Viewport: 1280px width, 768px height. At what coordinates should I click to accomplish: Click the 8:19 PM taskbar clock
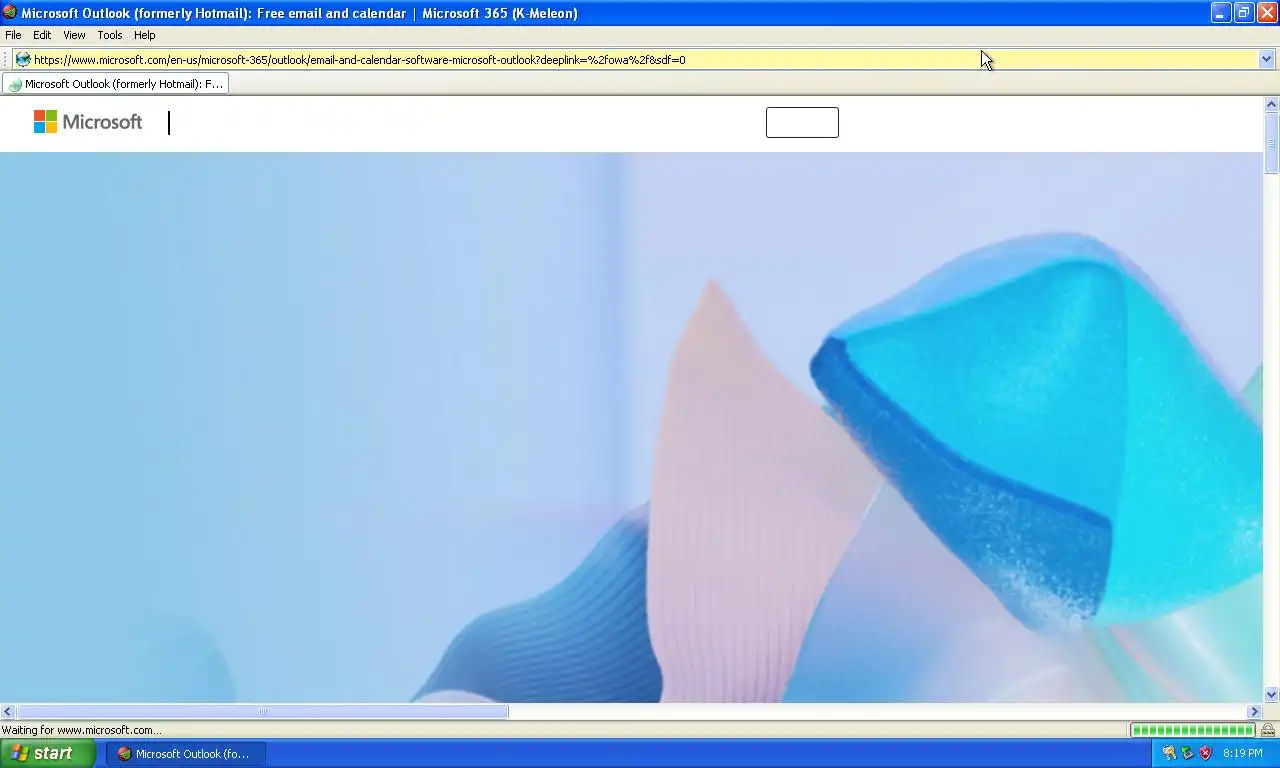(x=1243, y=754)
